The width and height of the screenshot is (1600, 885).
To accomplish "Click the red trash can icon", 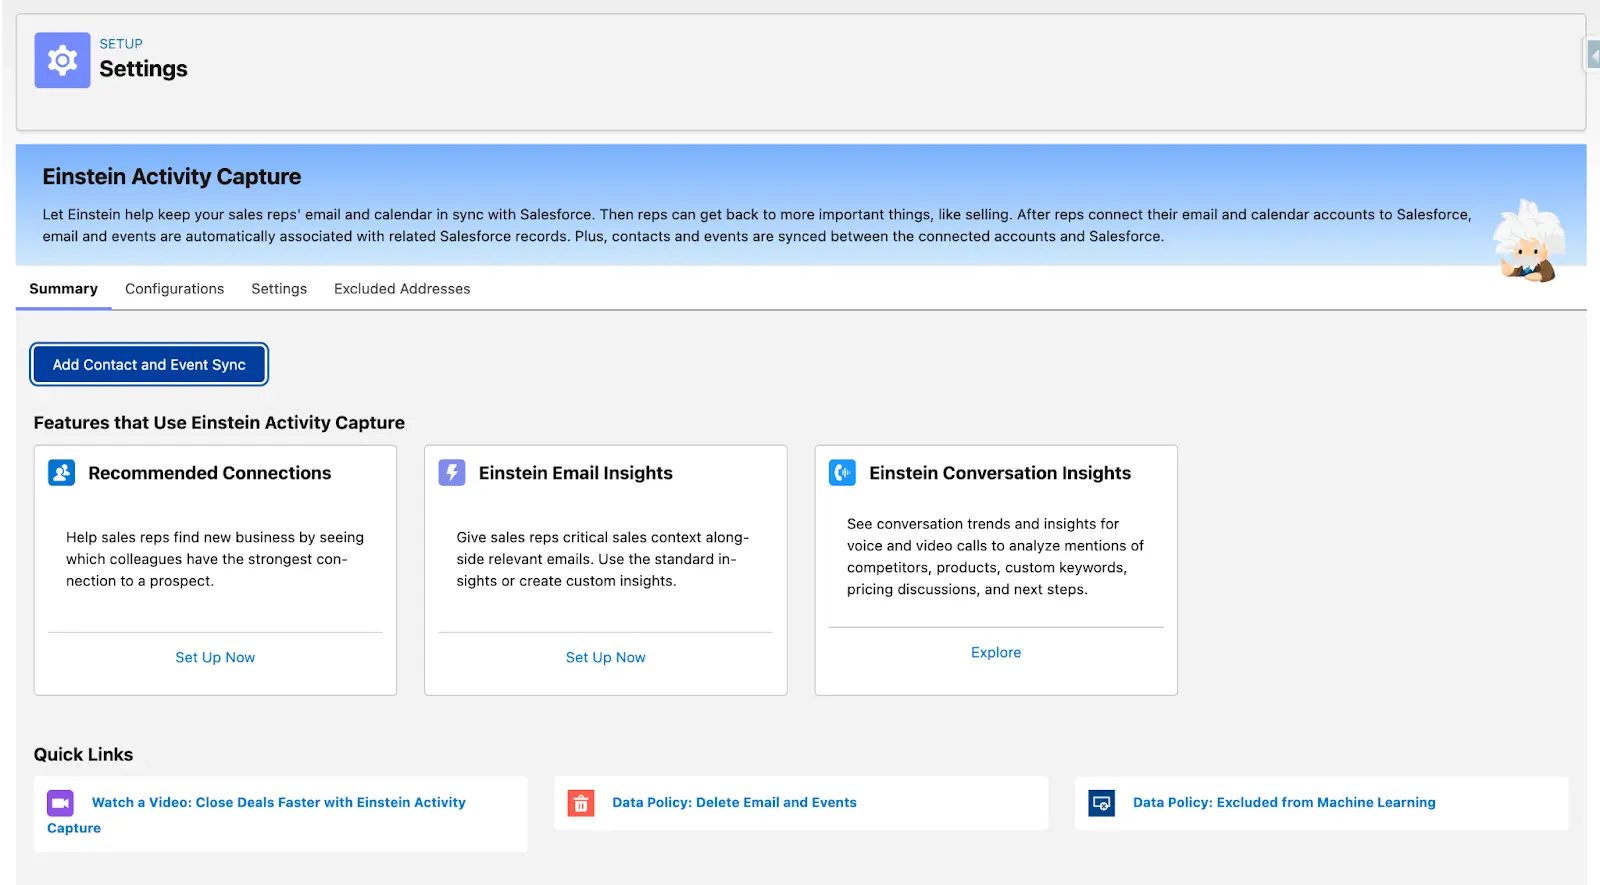I will tap(581, 803).
